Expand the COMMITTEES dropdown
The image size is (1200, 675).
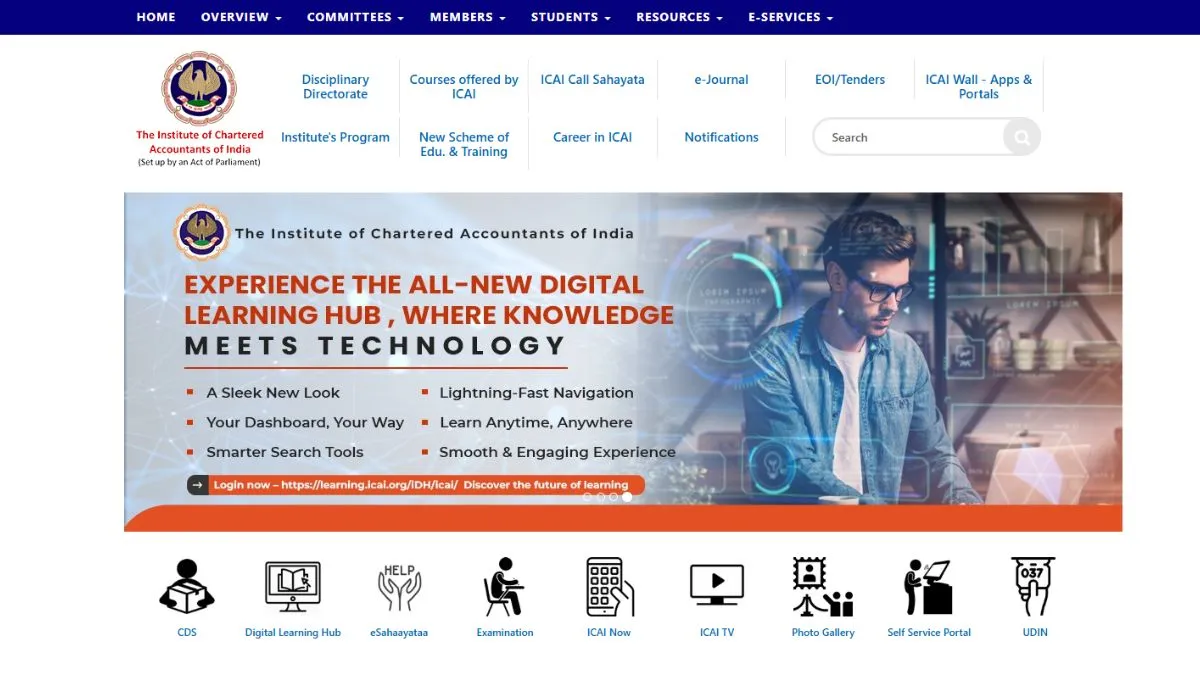click(x=355, y=17)
